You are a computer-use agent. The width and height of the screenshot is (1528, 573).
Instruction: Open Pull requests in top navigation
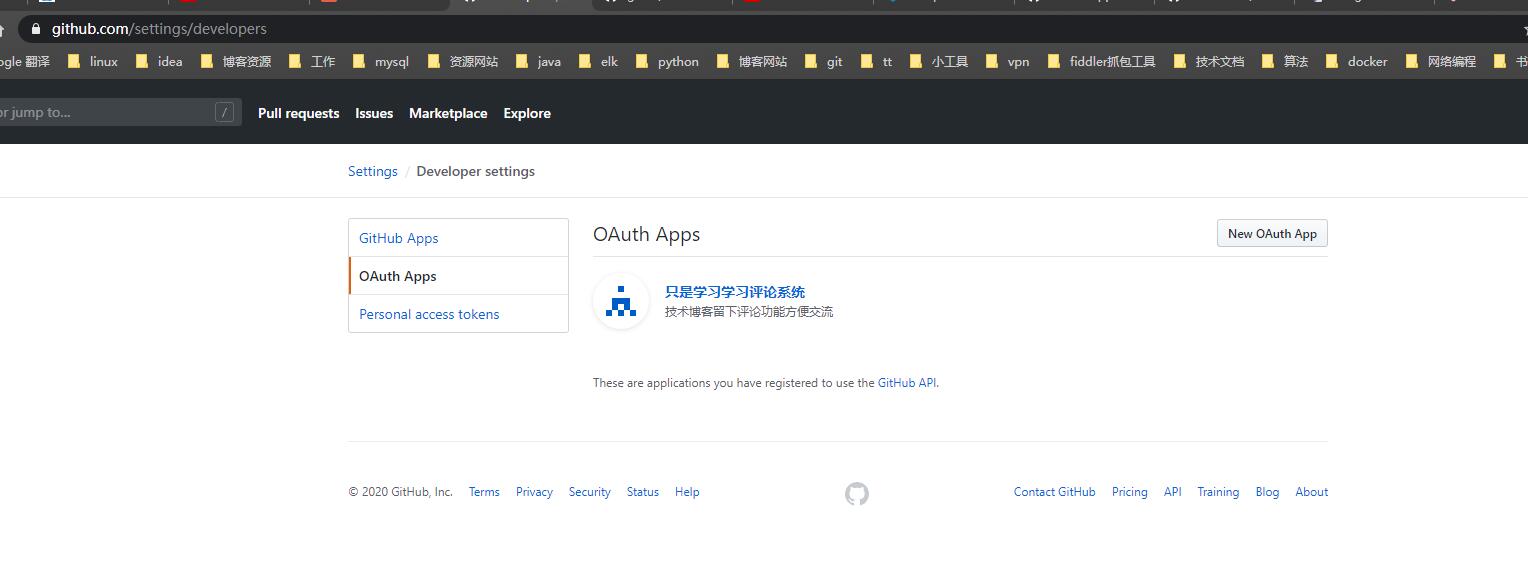tap(298, 113)
